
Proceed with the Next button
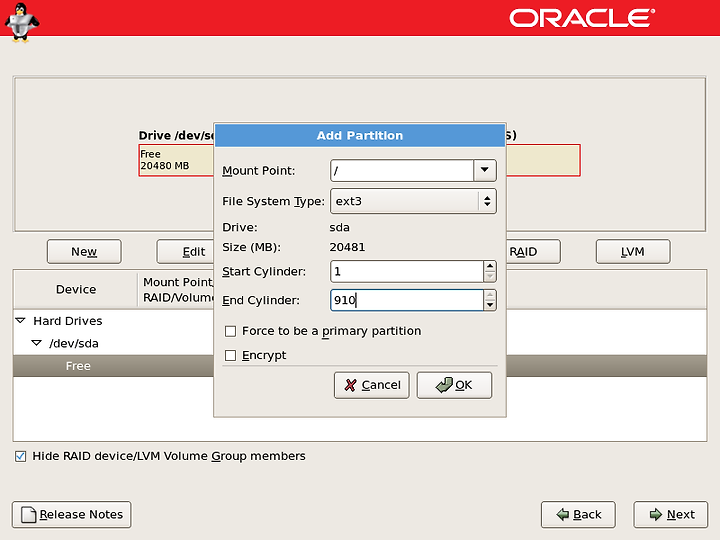pos(671,514)
